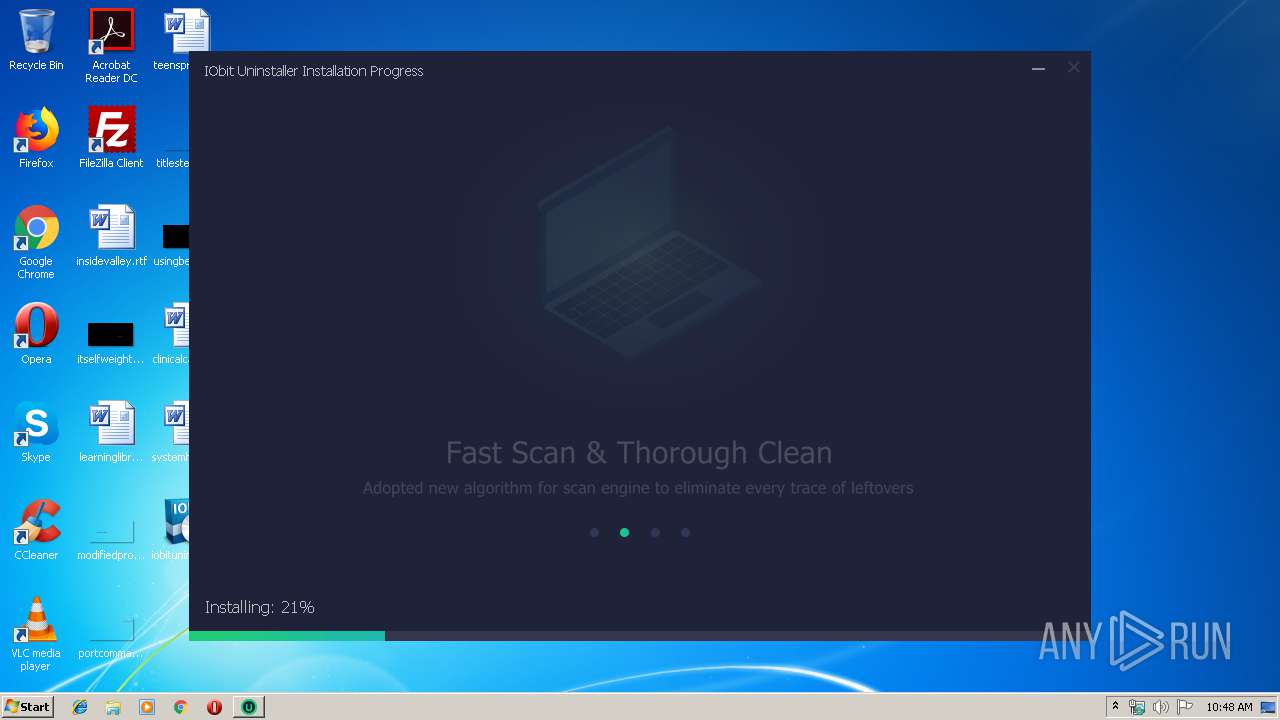Open the volume speaker tray icon
The width and height of the screenshot is (1280, 720).
click(x=1161, y=707)
